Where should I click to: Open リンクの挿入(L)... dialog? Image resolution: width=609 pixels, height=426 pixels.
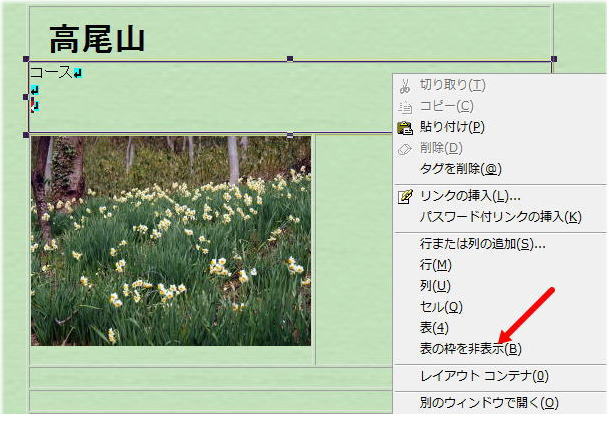pyautogui.click(x=470, y=196)
